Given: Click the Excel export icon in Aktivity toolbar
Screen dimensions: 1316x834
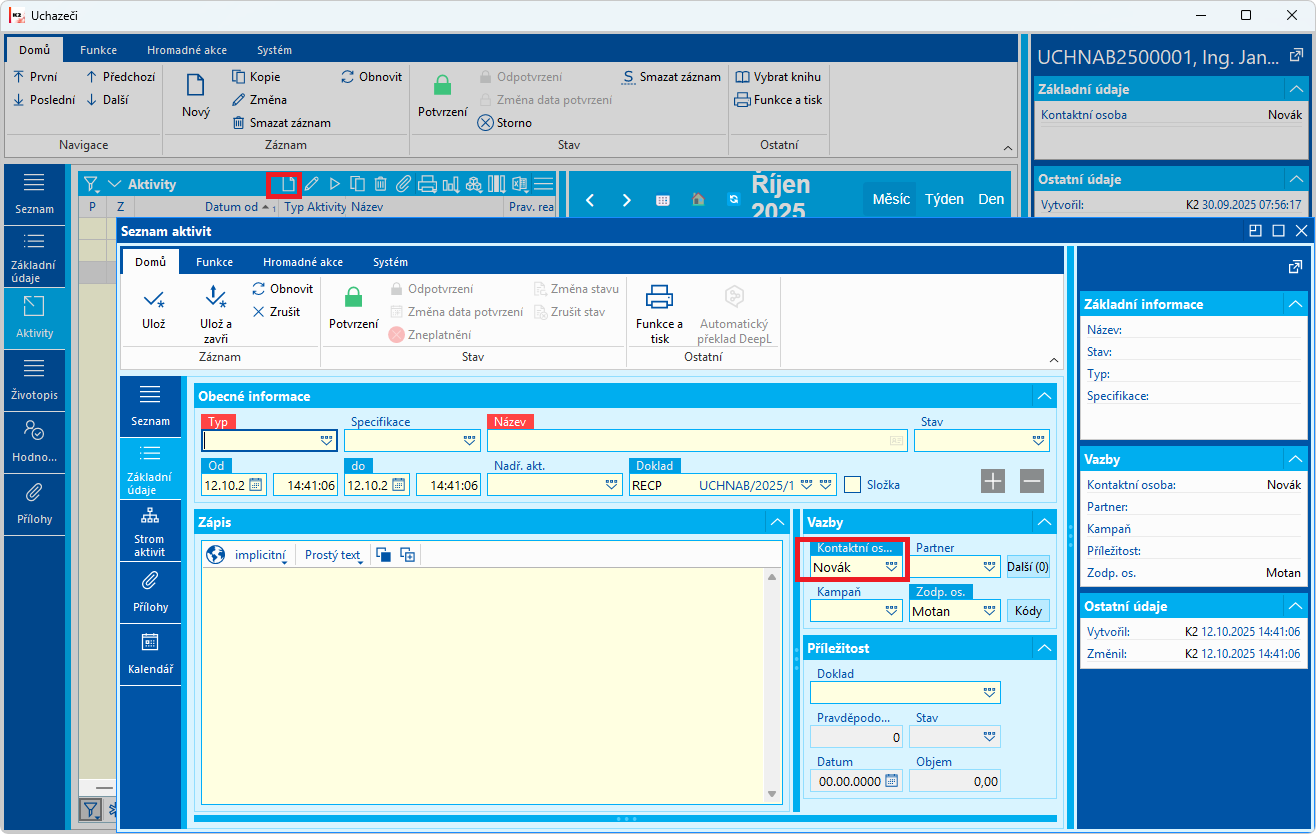Looking at the screenshot, I should point(519,184).
